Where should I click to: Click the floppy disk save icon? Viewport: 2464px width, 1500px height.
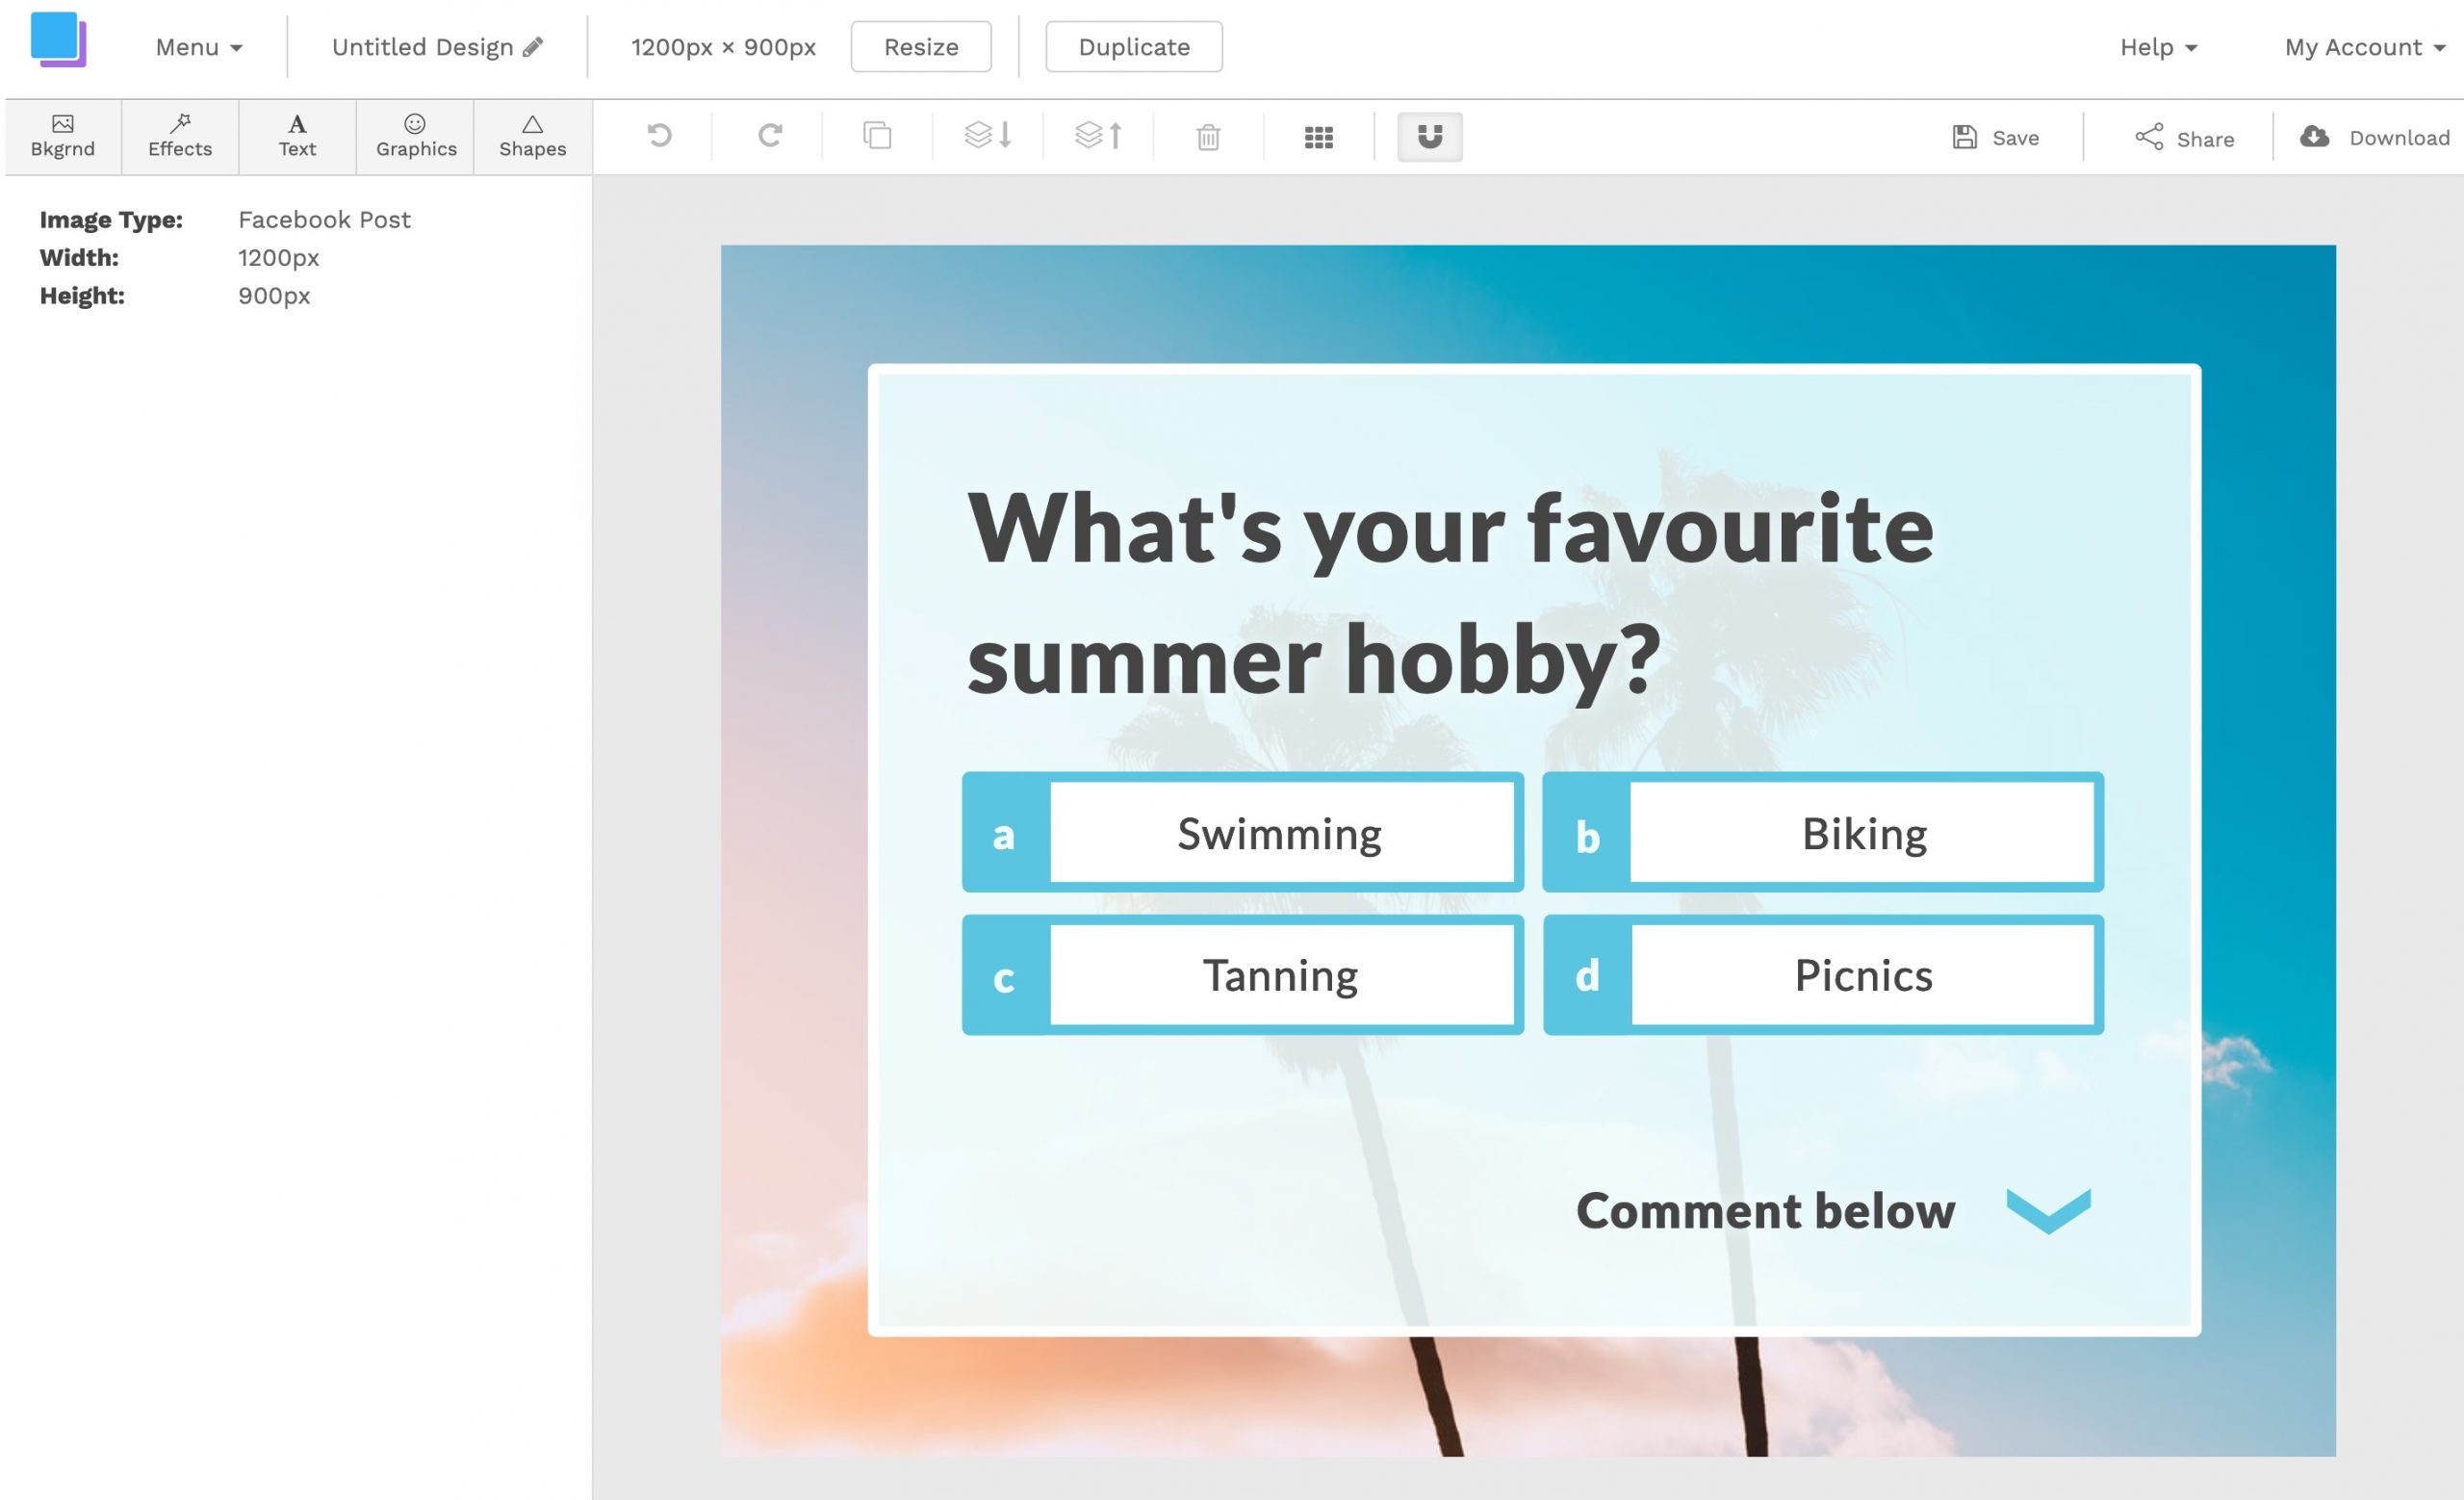pyautogui.click(x=1964, y=137)
